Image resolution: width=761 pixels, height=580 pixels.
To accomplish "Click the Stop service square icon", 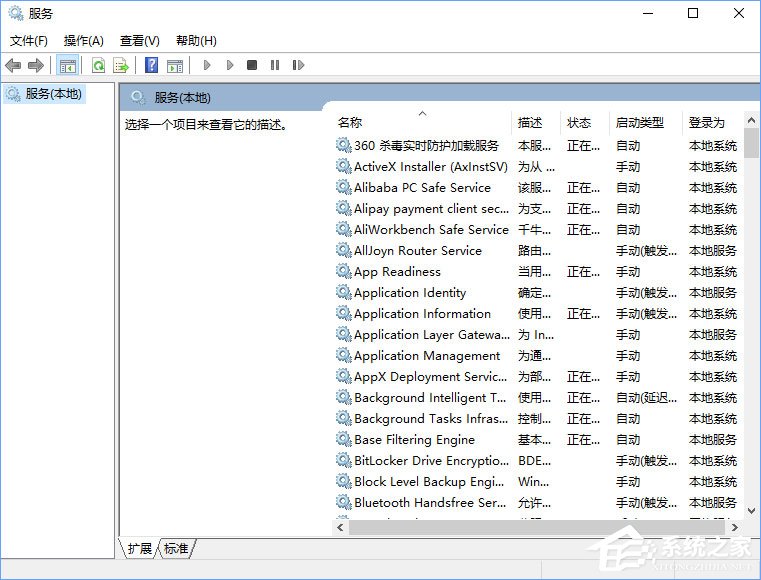I will (x=252, y=65).
